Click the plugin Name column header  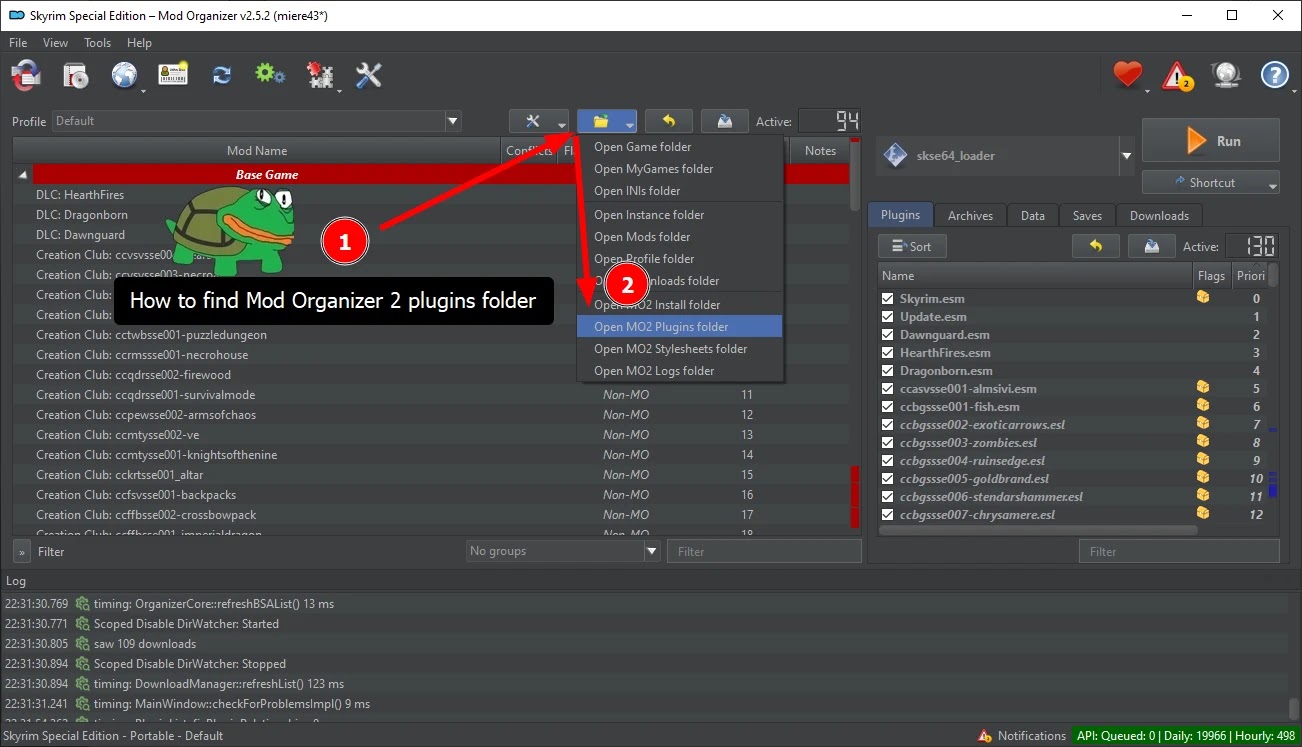(x=1035, y=276)
